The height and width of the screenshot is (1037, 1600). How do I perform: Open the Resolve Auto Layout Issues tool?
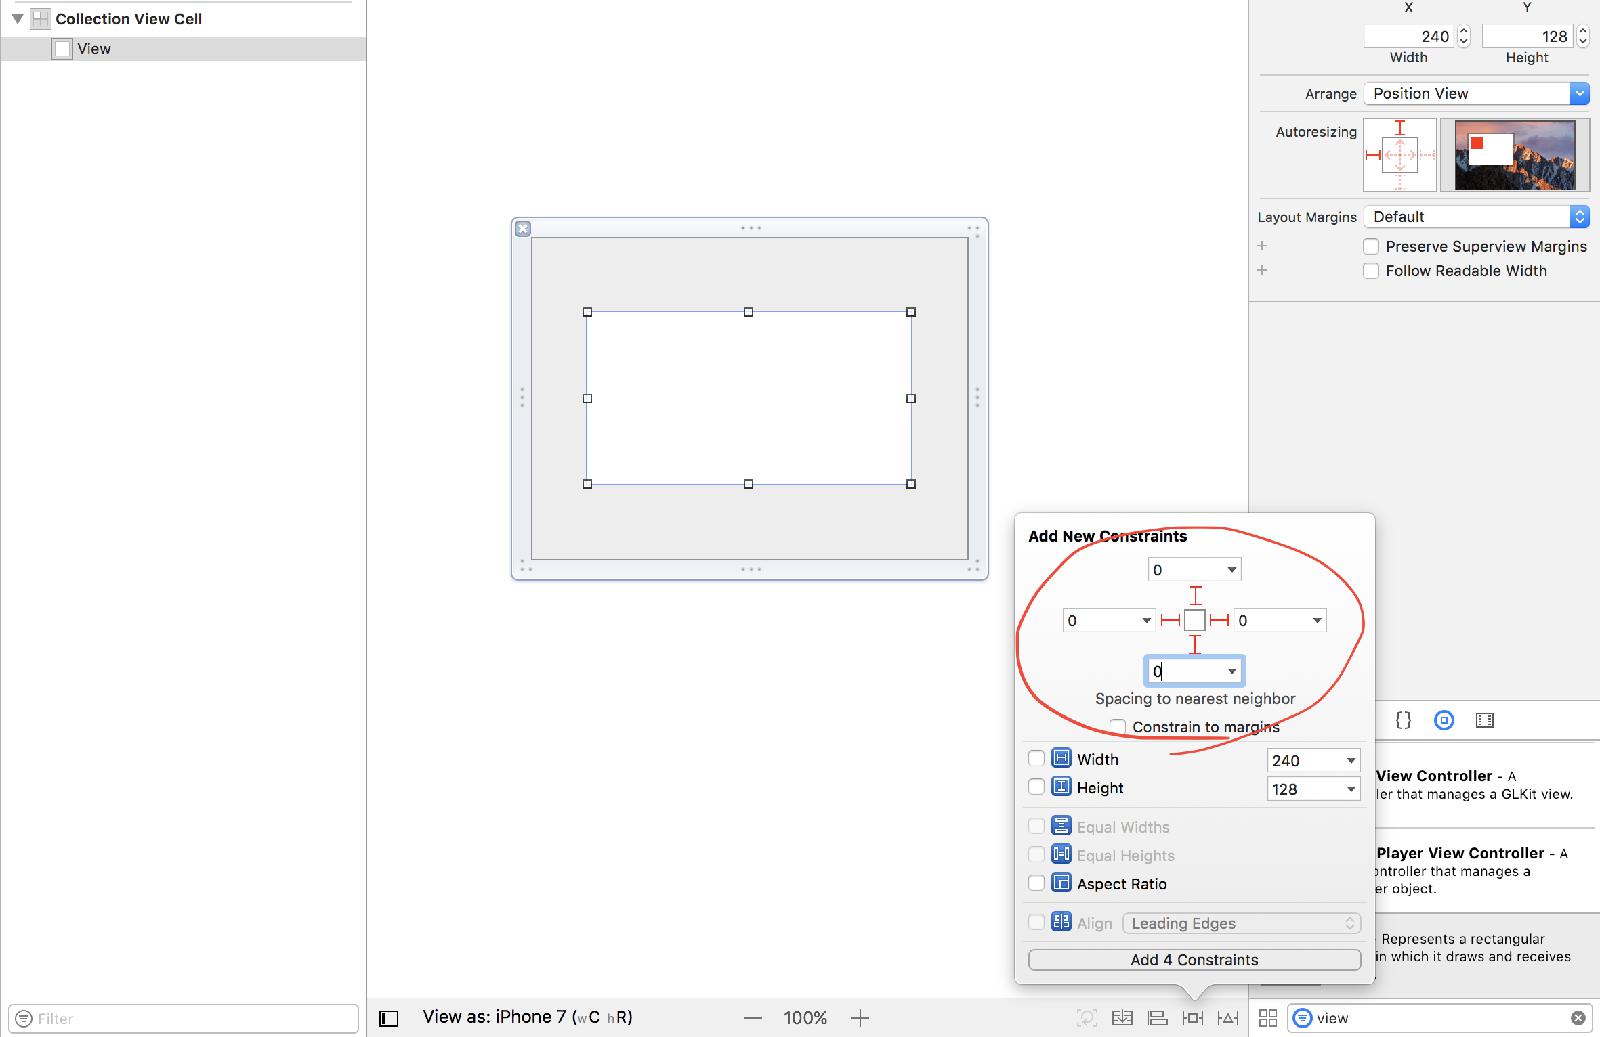coord(1228,1018)
